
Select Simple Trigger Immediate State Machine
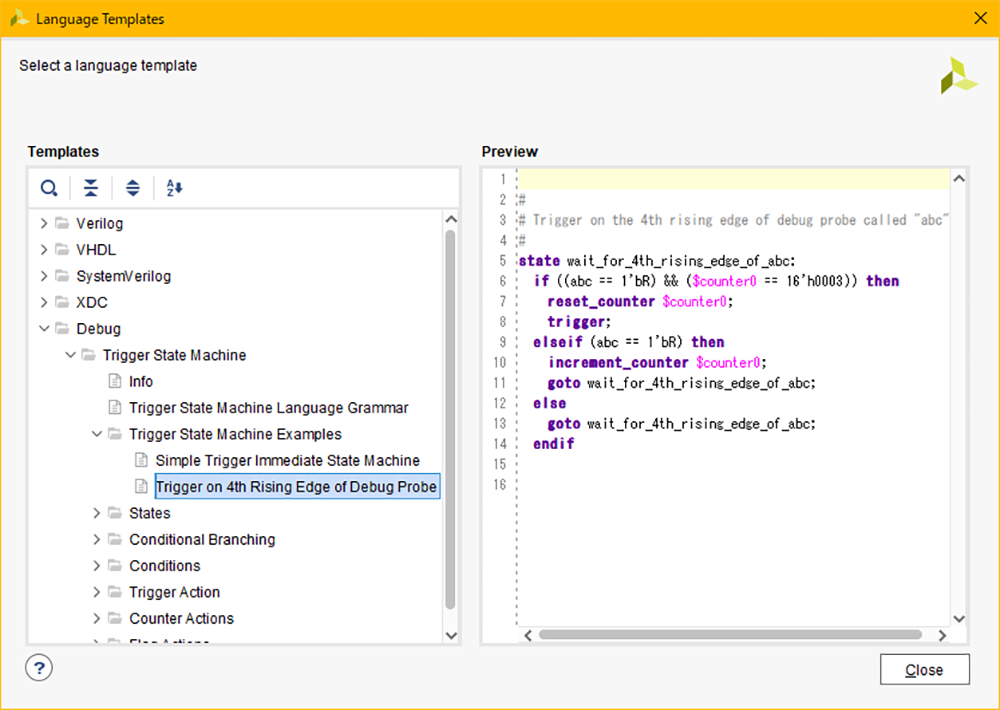(x=288, y=460)
